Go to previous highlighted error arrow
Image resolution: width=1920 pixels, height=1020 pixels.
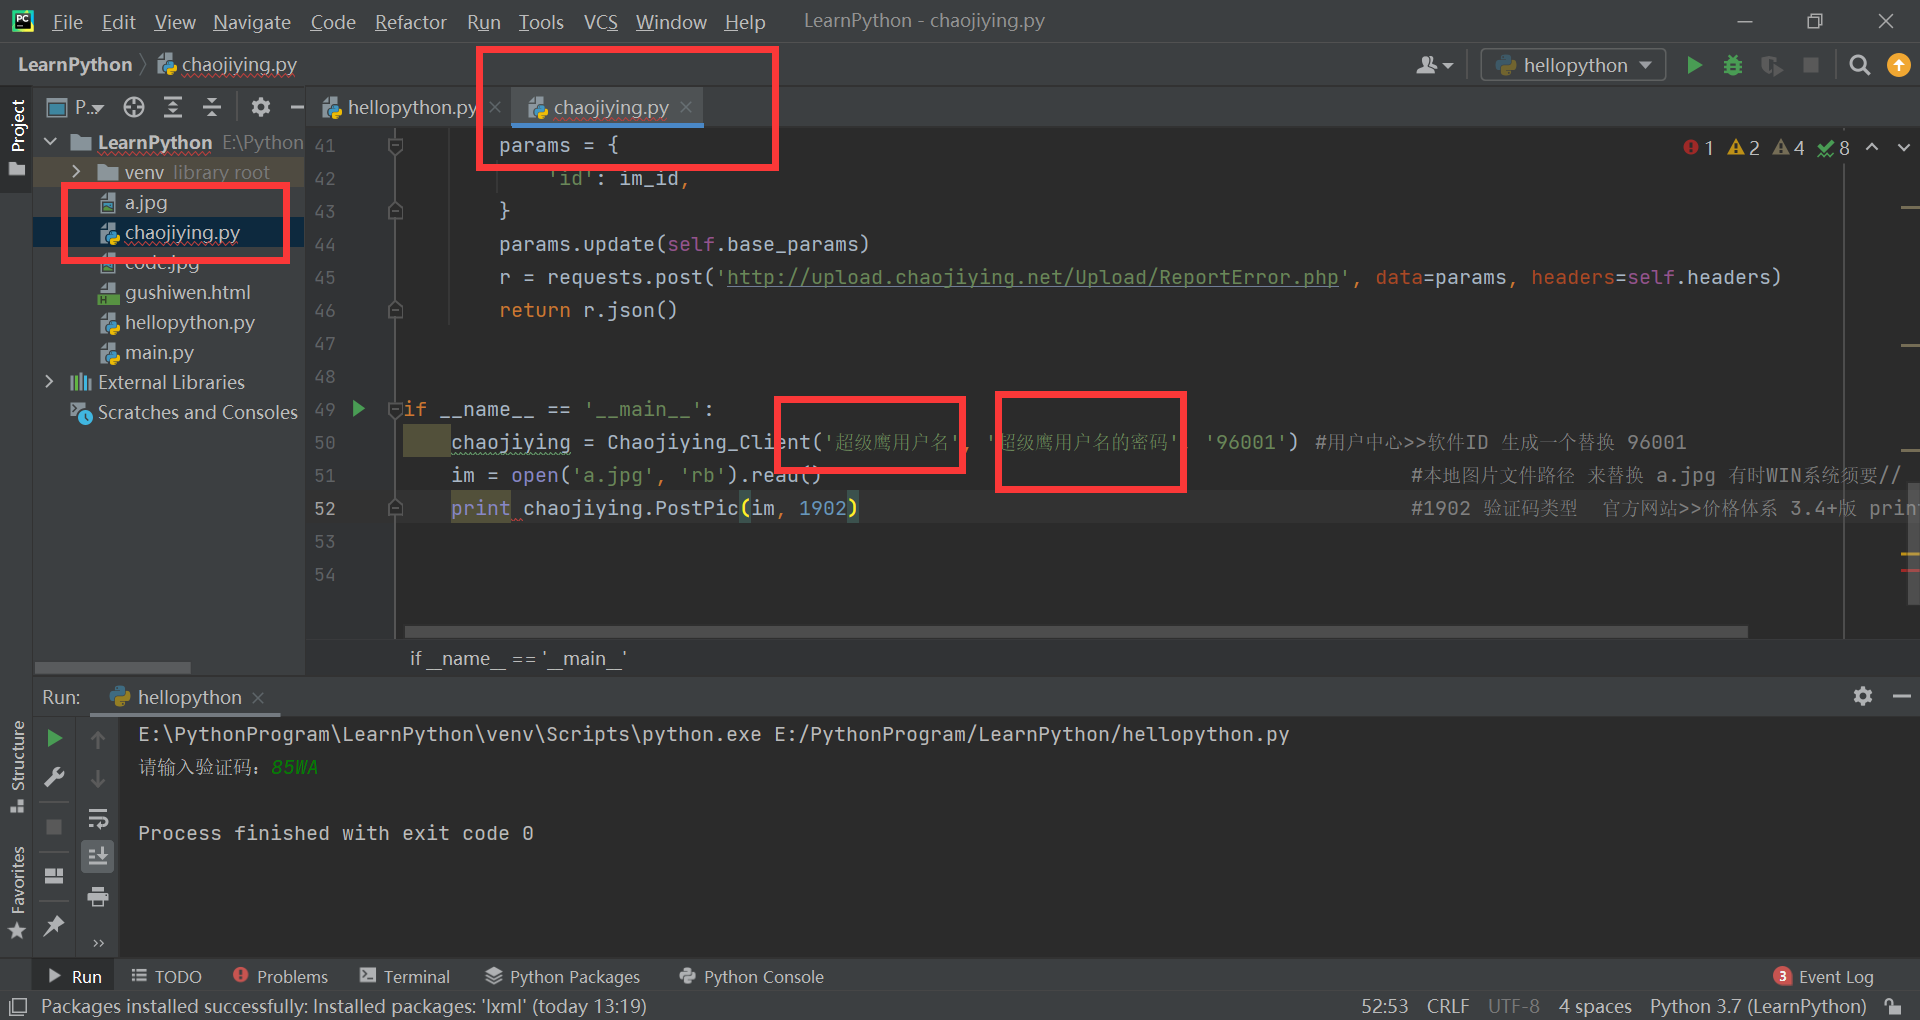1872,147
